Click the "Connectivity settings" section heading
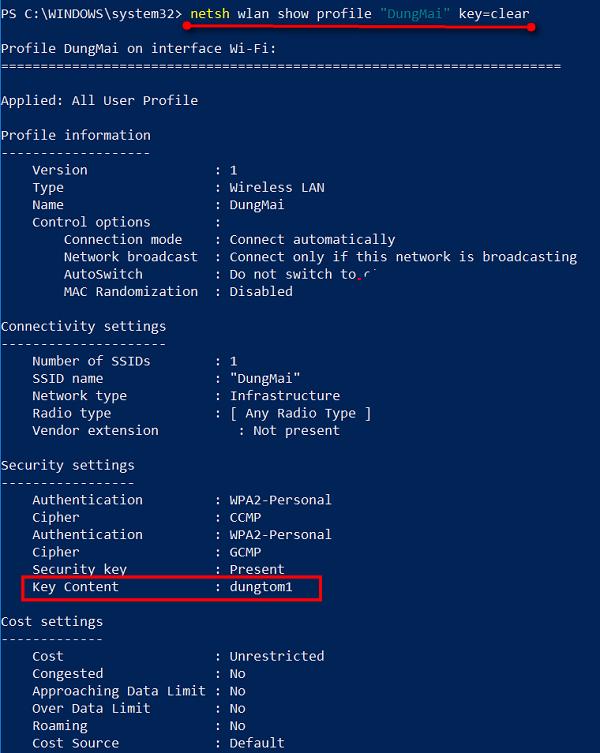This screenshot has width=600, height=753. pyautogui.click(x=84, y=326)
